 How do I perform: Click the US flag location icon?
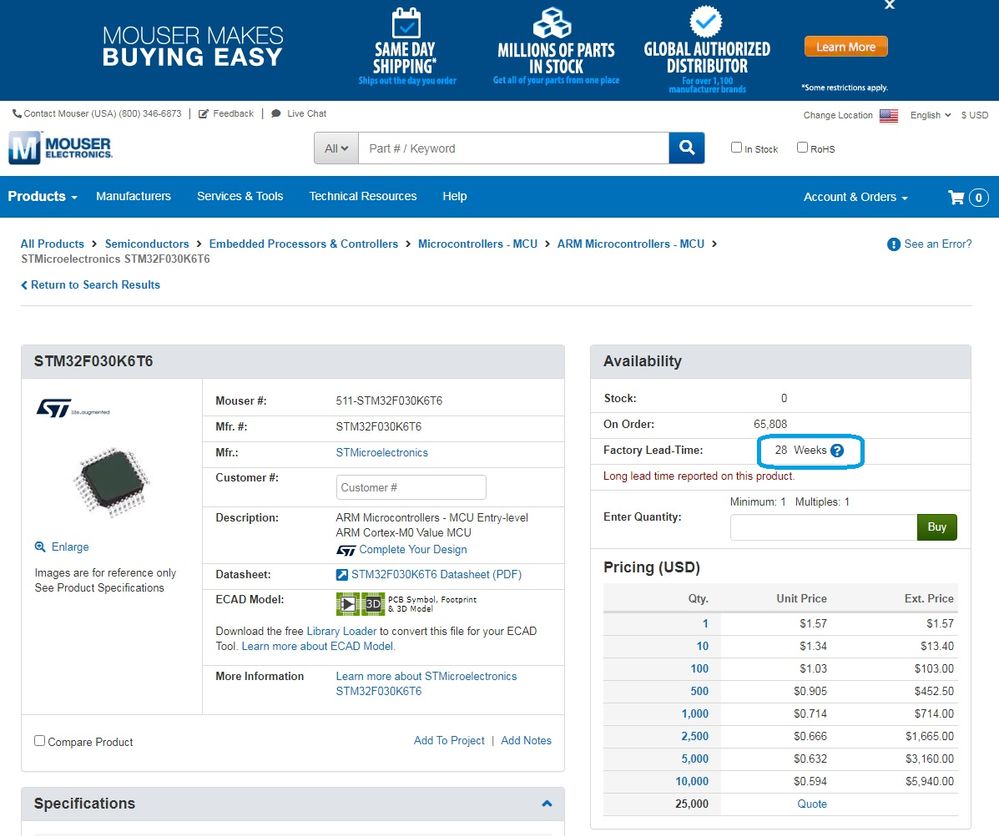[888, 115]
